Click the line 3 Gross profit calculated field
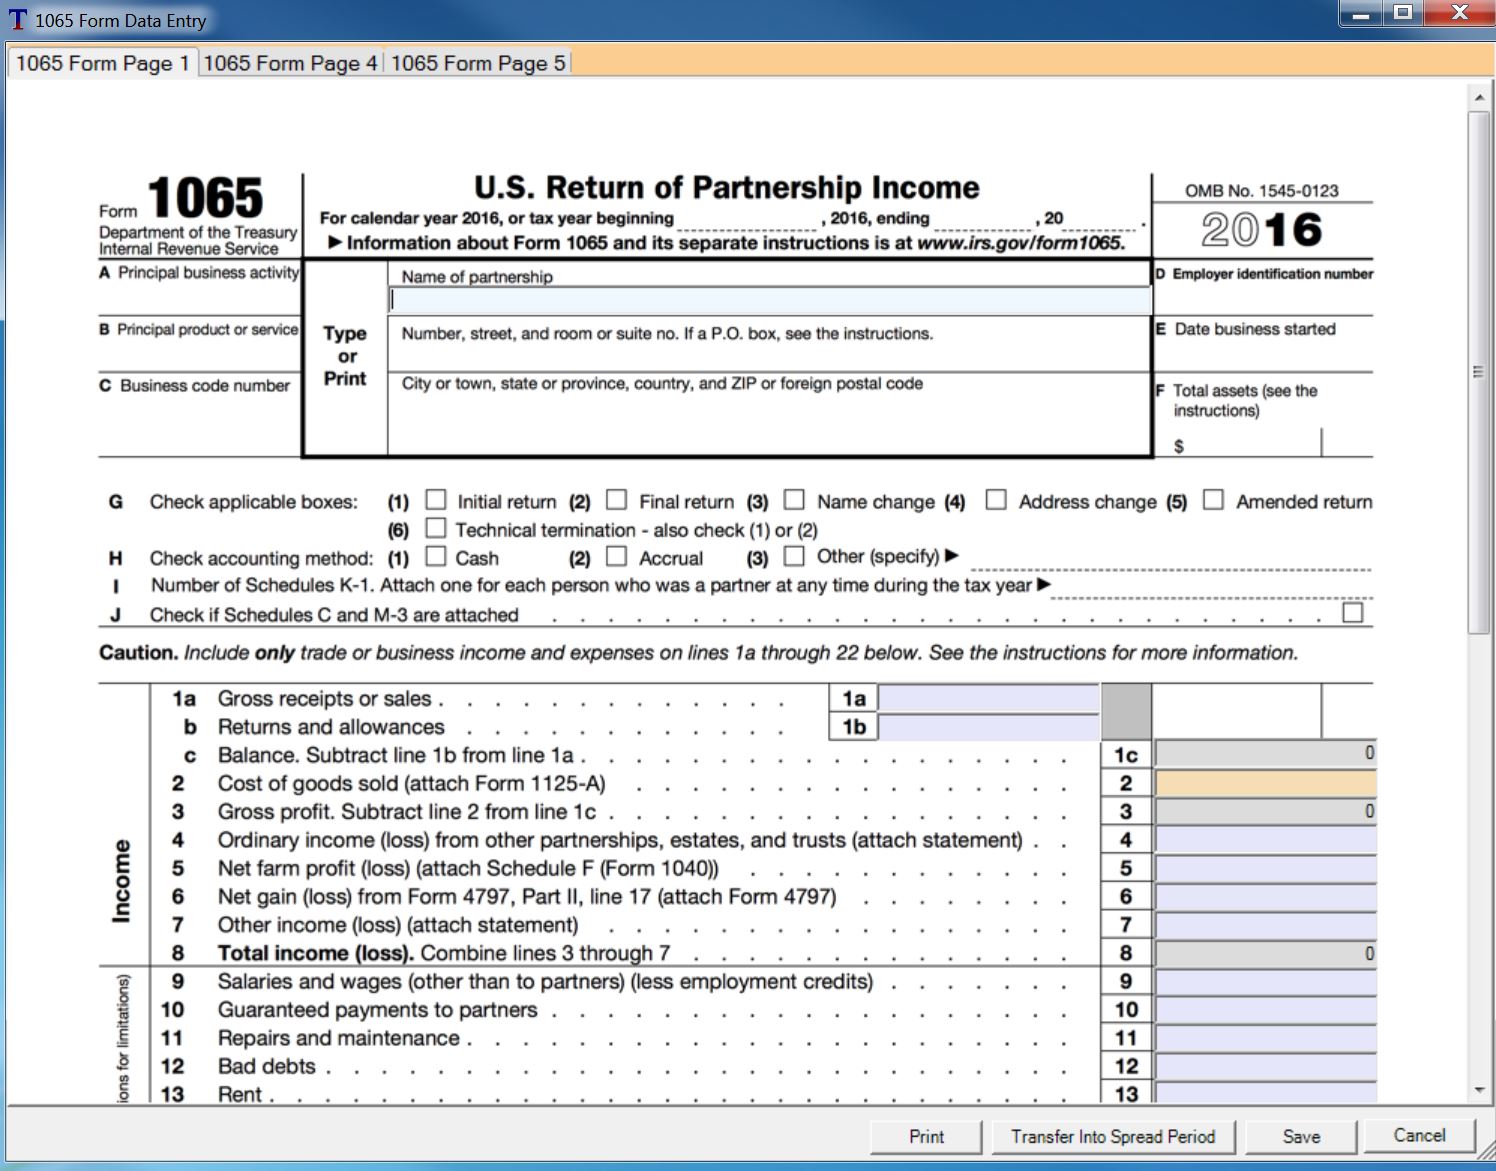The height and width of the screenshot is (1171, 1496). tap(1265, 811)
